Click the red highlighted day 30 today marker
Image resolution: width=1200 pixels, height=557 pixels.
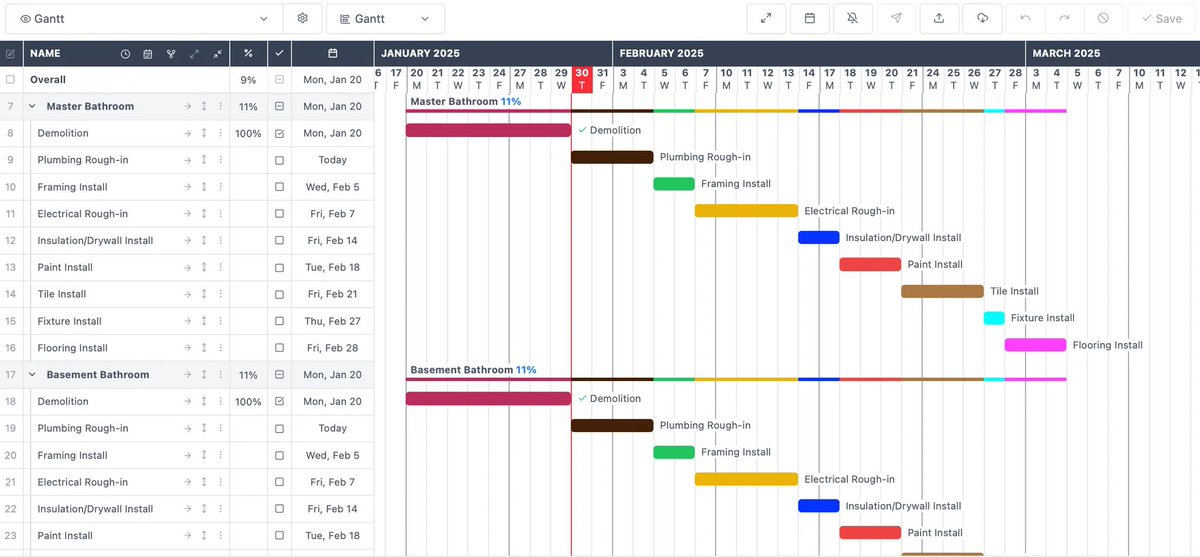(x=582, y=79)
